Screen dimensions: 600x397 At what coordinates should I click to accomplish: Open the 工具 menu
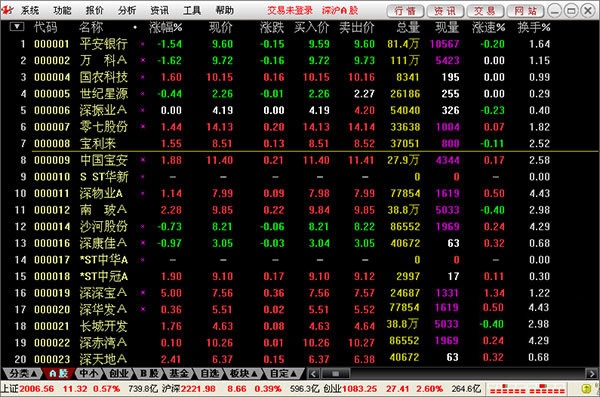[x=192, y=10]
